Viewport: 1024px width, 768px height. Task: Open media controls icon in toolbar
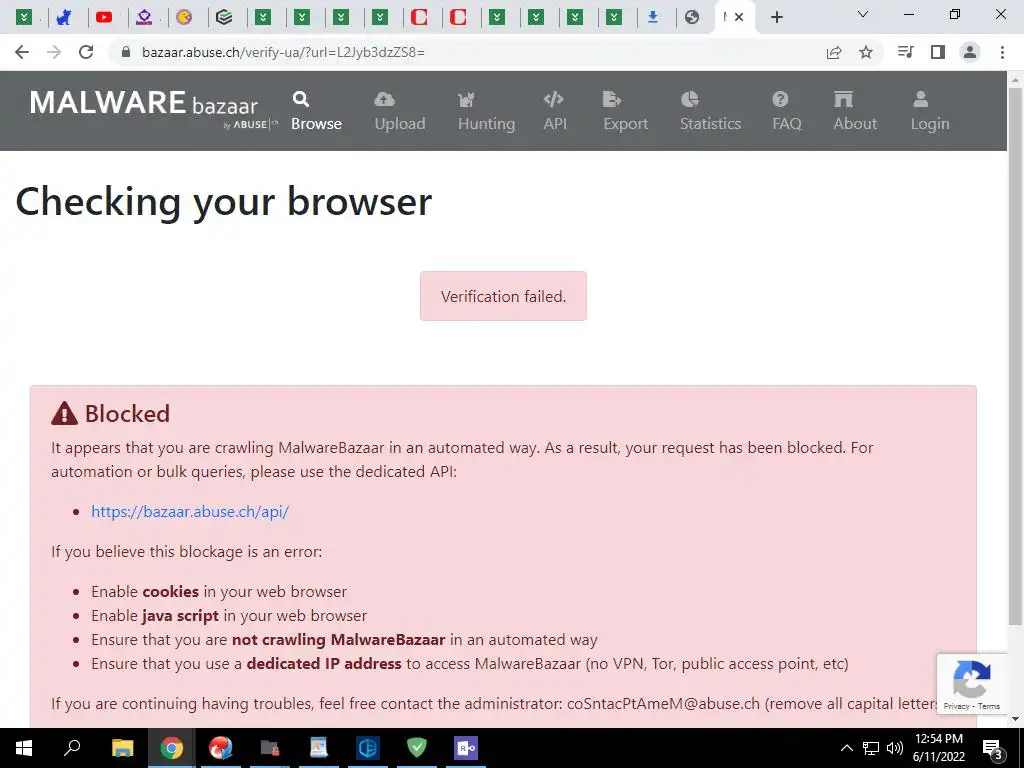(x=906, y=52)
